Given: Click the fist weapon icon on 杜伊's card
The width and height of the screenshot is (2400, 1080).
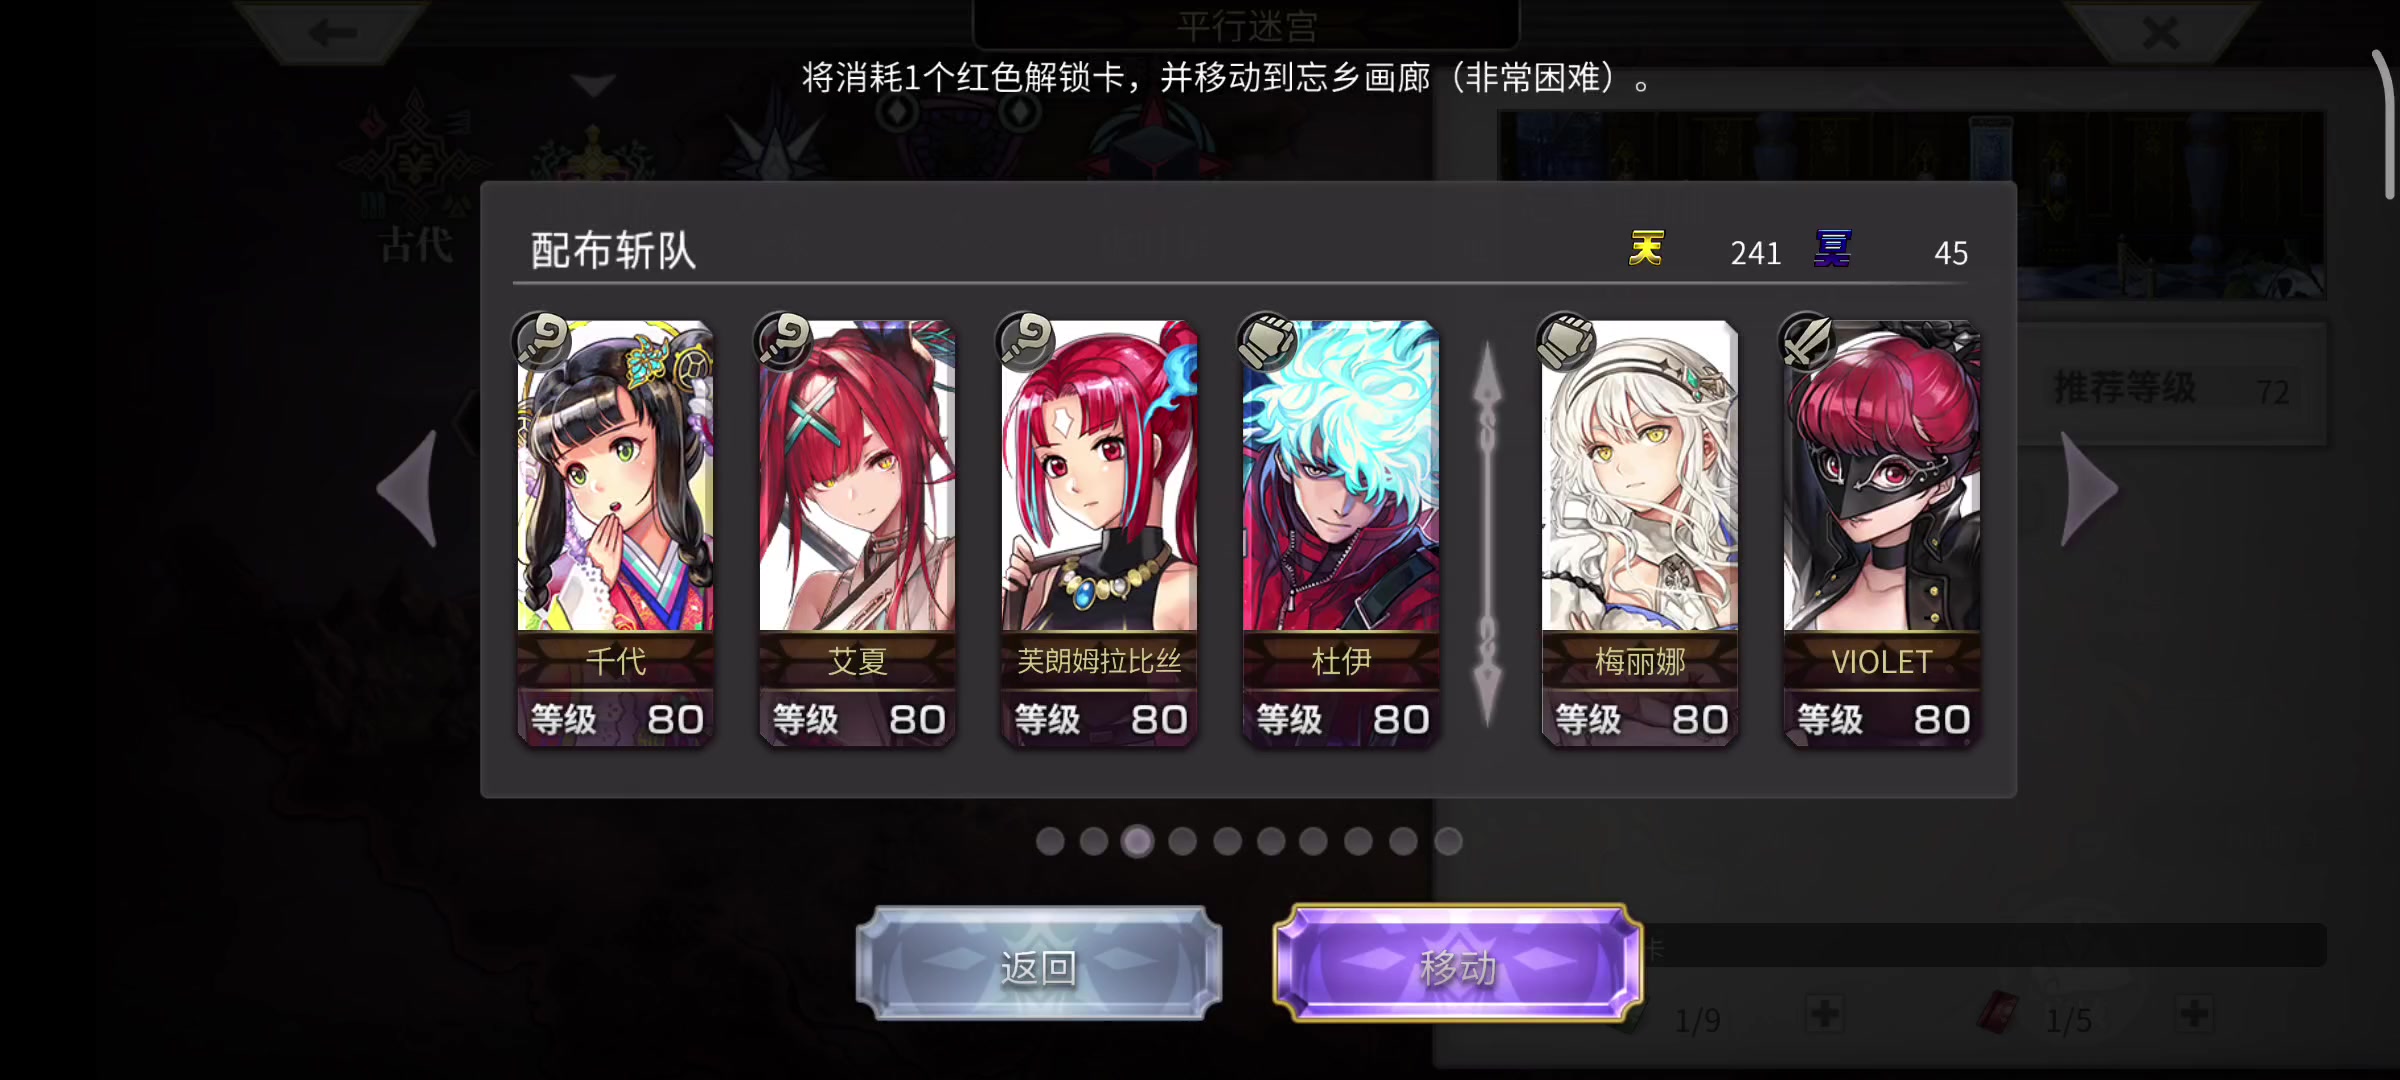Looking at the screenshot, I should [x=1266, y=340].
